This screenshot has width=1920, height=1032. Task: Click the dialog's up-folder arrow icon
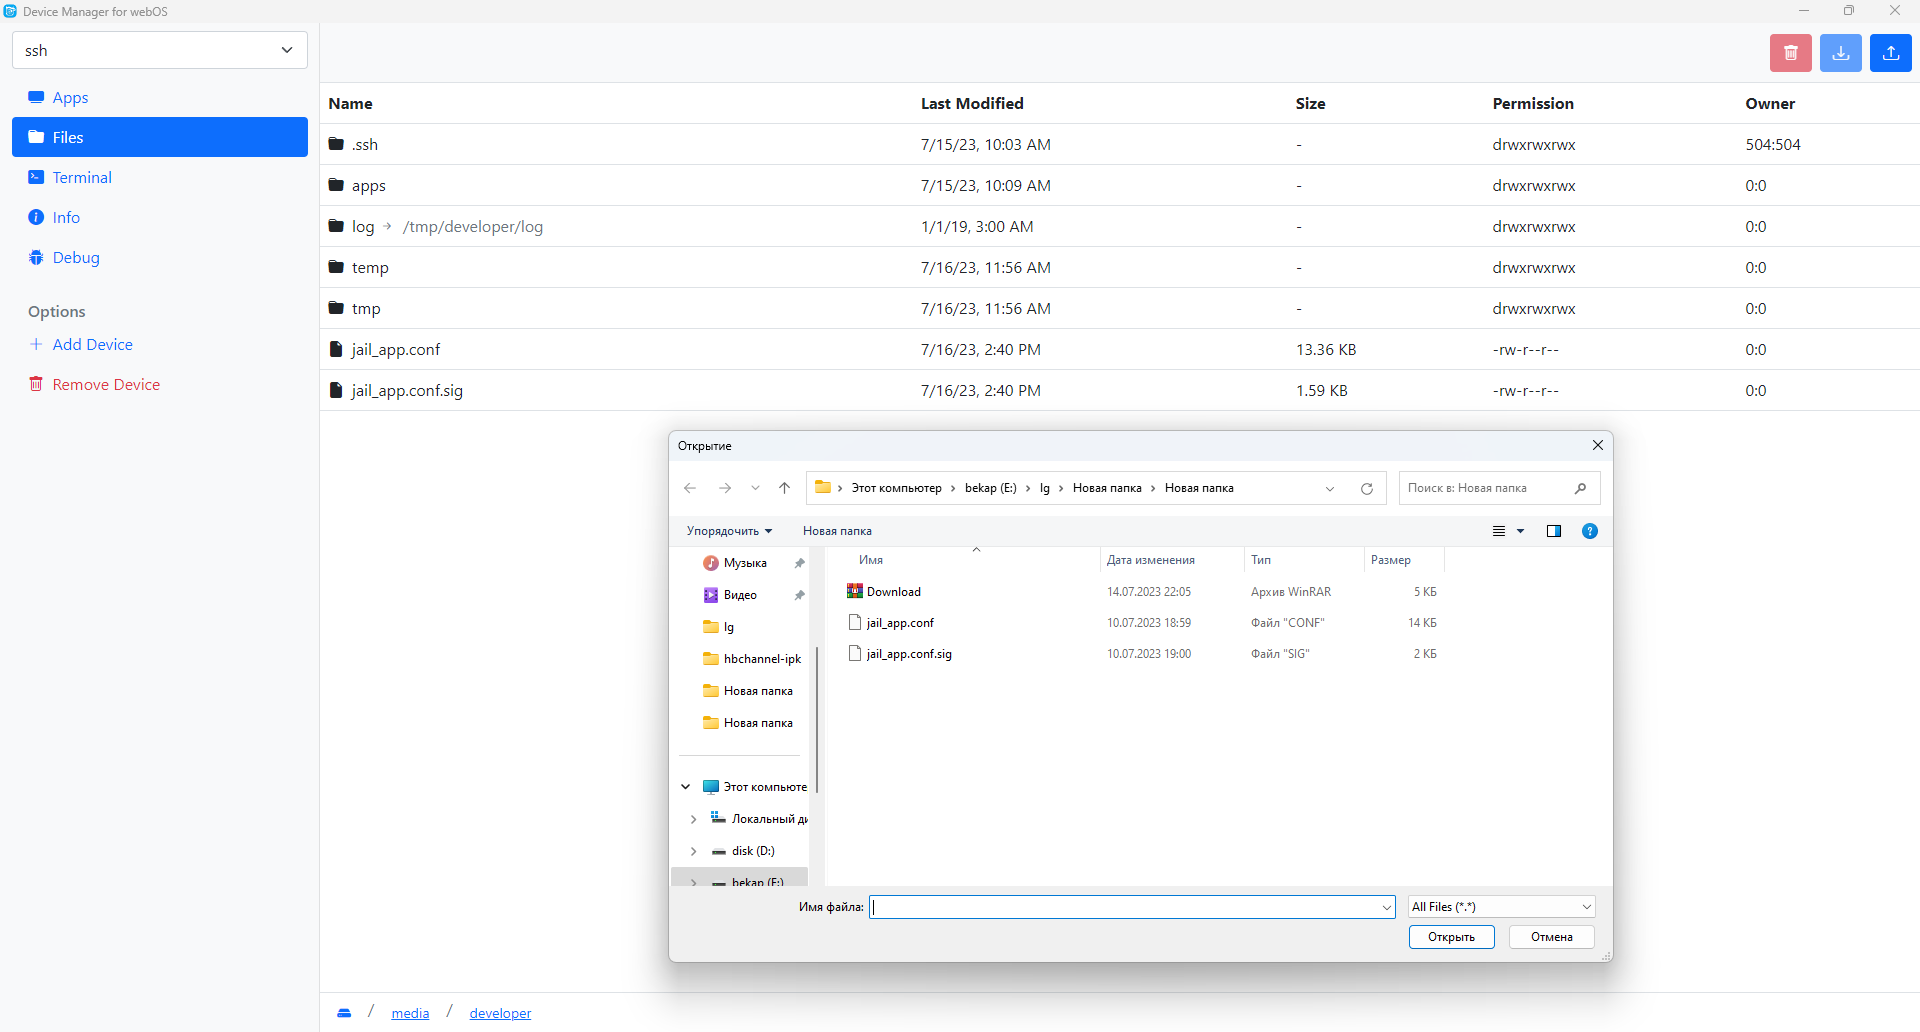point(784,488)
